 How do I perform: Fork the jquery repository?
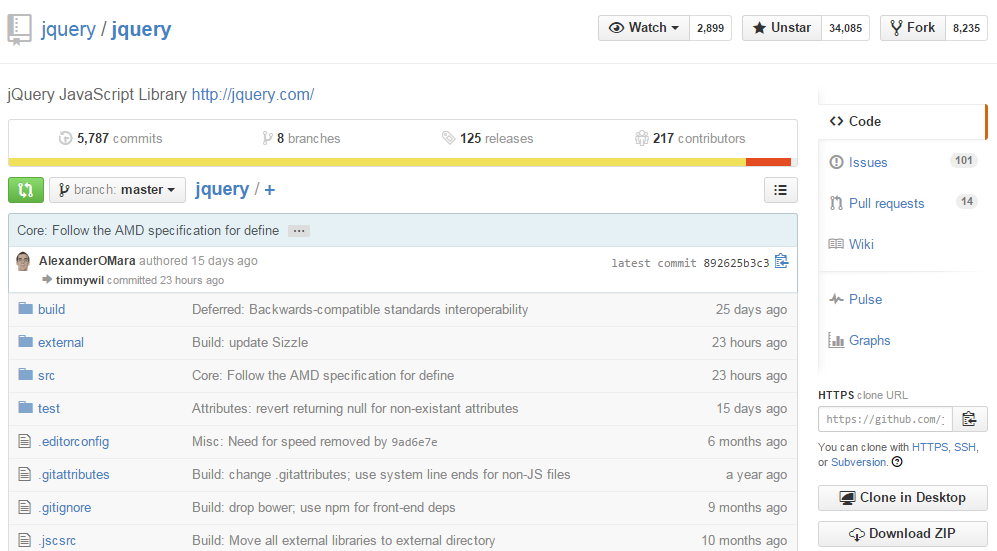click(x=912, y=28)
